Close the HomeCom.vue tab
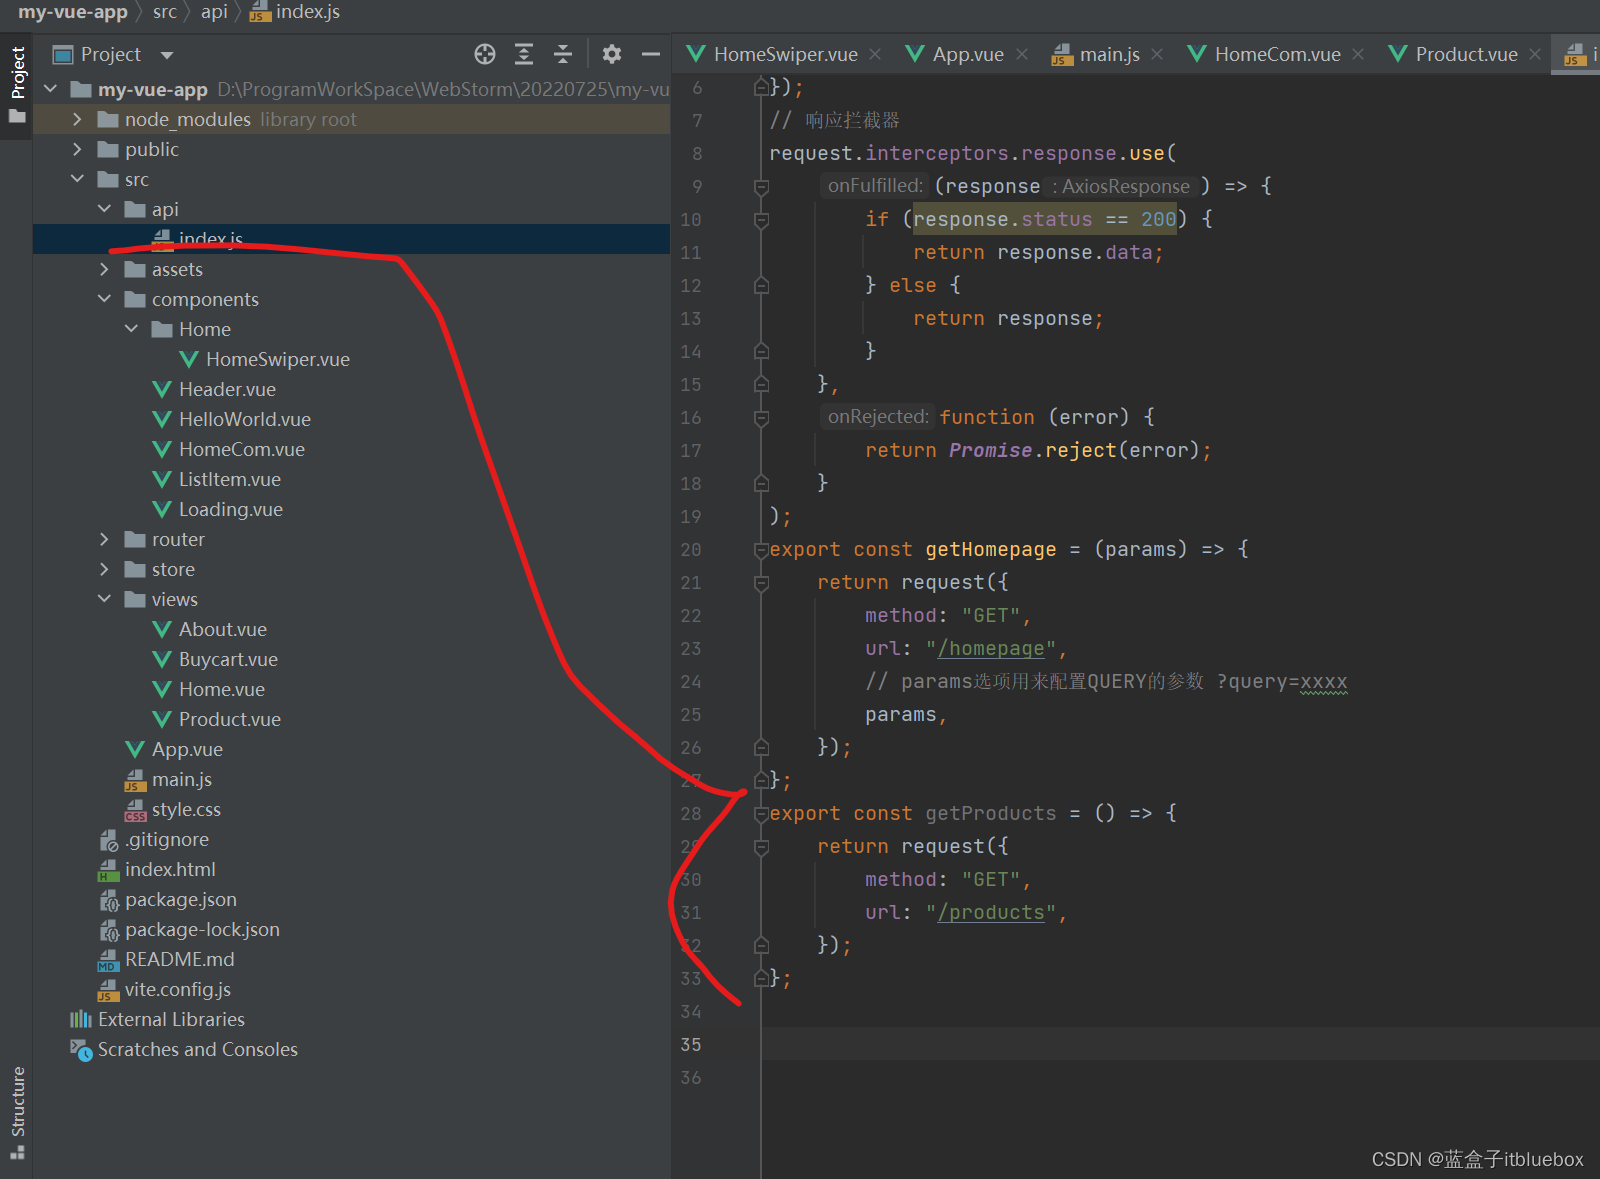 pos(1358,54)
